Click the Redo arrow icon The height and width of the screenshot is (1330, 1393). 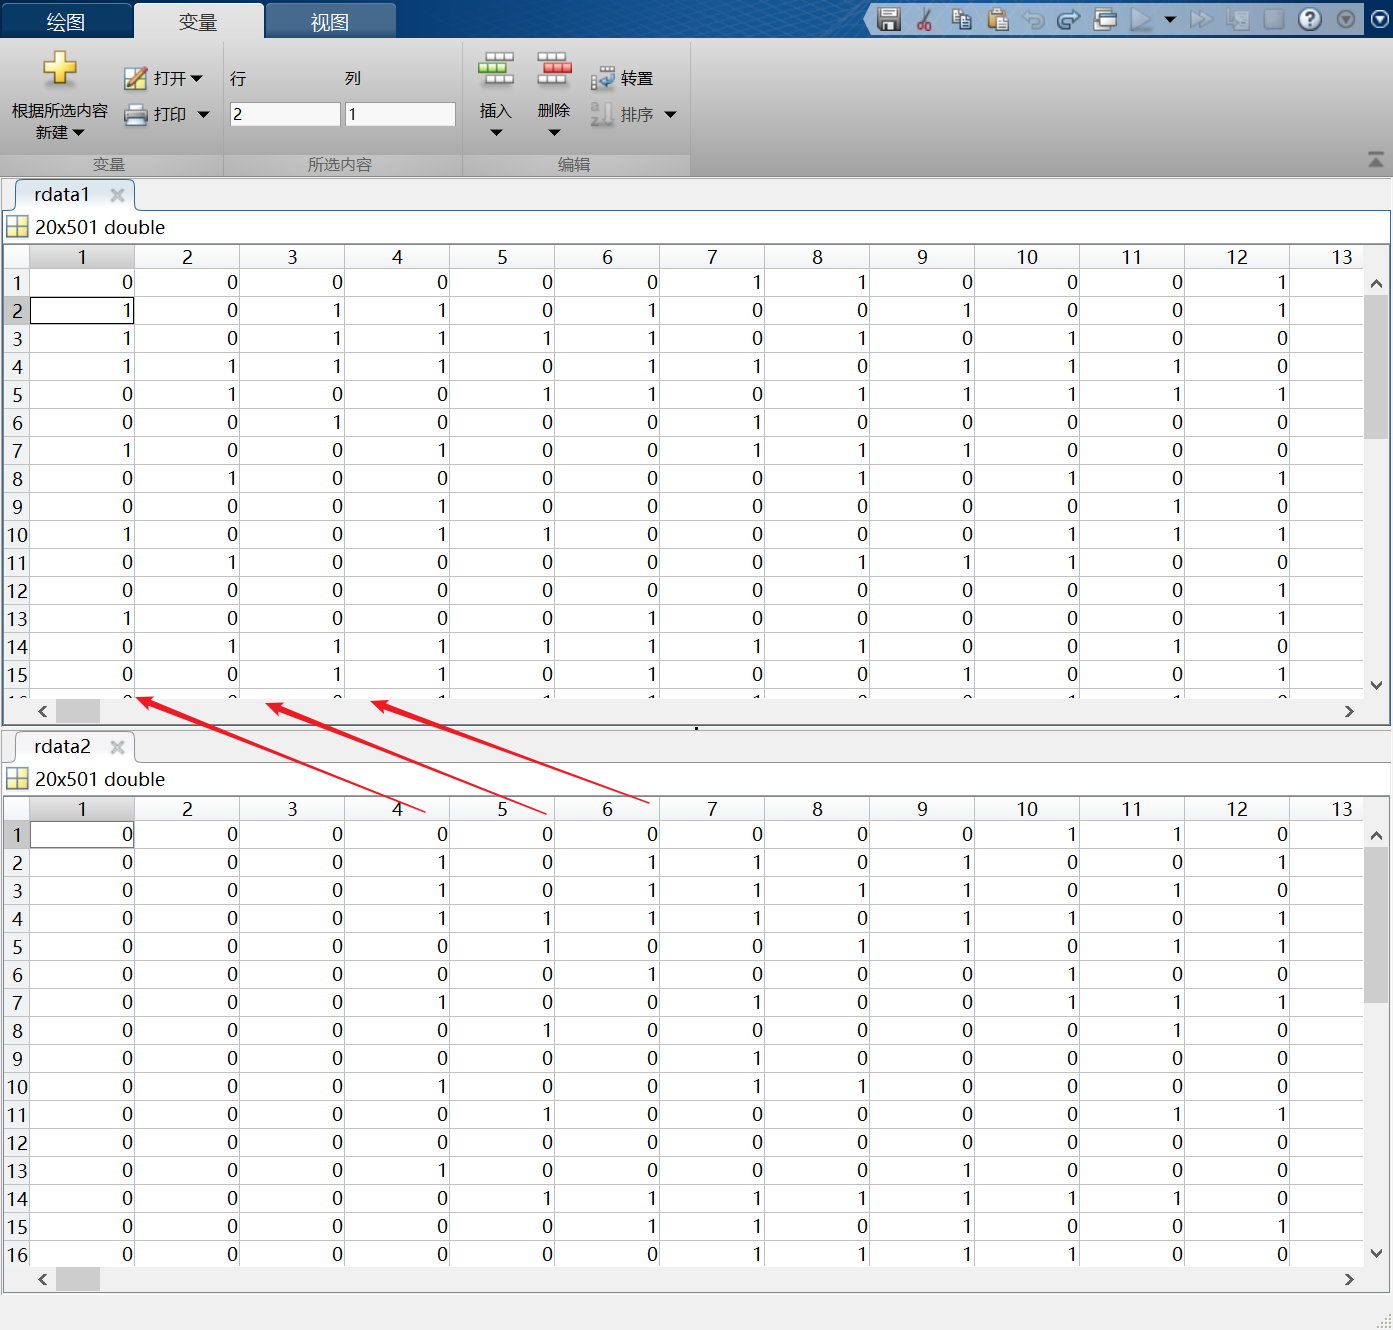1068,19
